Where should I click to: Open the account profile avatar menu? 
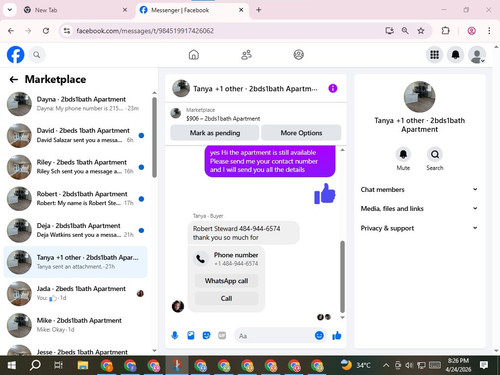[477, 55]
